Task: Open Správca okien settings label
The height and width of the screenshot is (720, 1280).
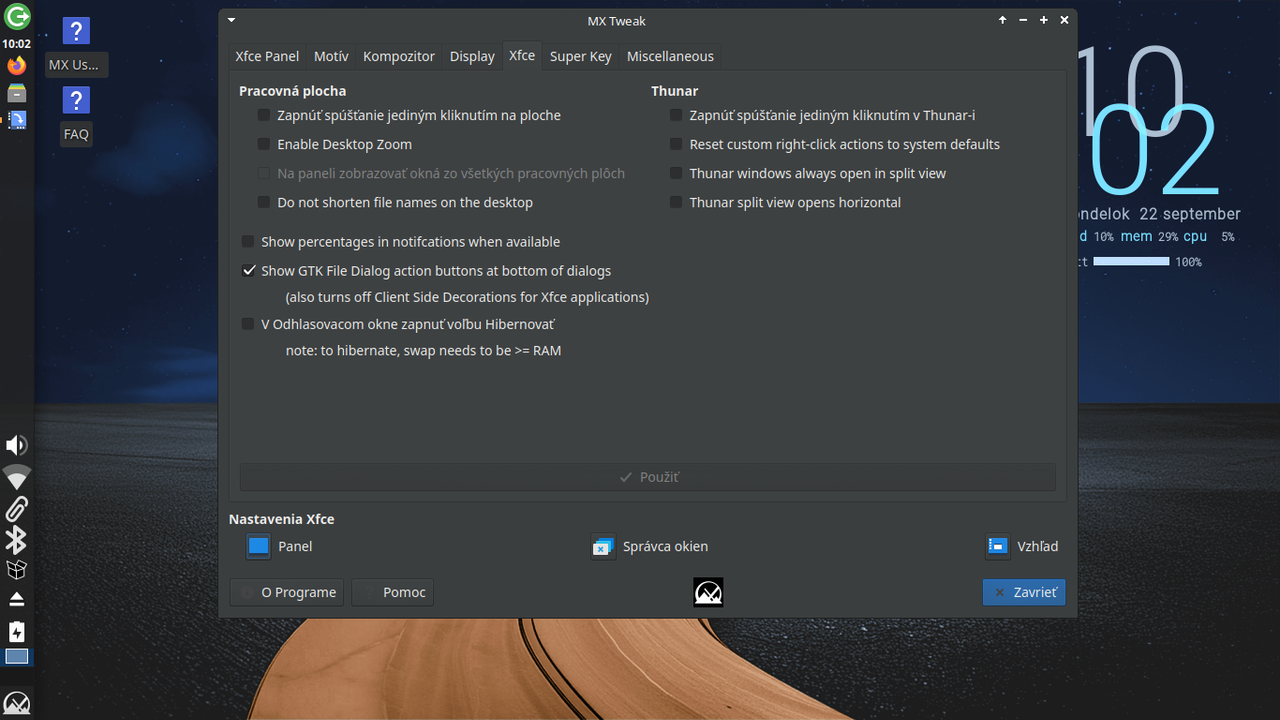Action: pyautogui.click(x=665, y=546)
